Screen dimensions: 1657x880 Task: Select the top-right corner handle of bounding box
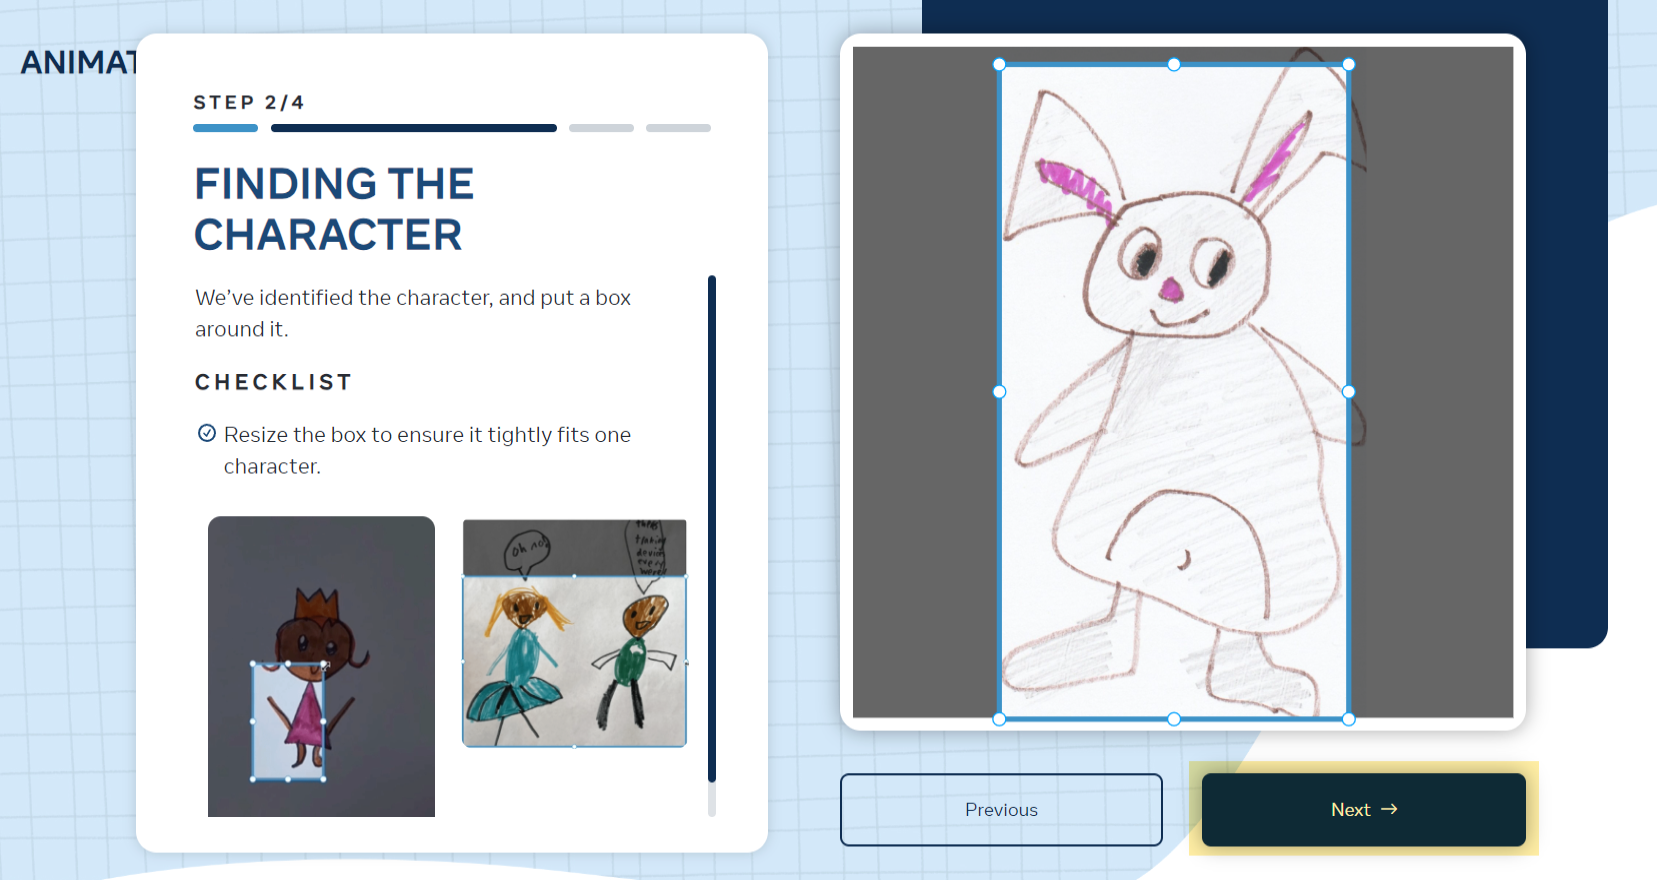click(1348, 64)
